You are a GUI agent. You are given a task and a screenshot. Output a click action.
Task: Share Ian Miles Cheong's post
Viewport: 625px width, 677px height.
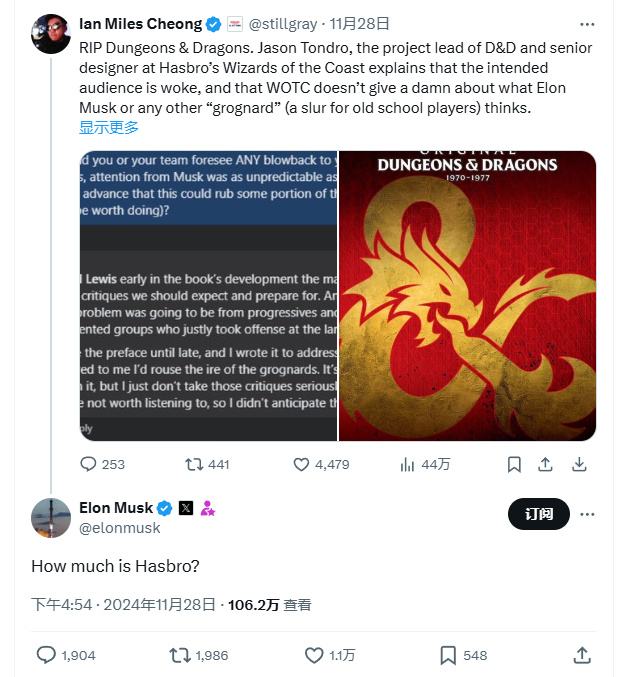pos(546,464)
